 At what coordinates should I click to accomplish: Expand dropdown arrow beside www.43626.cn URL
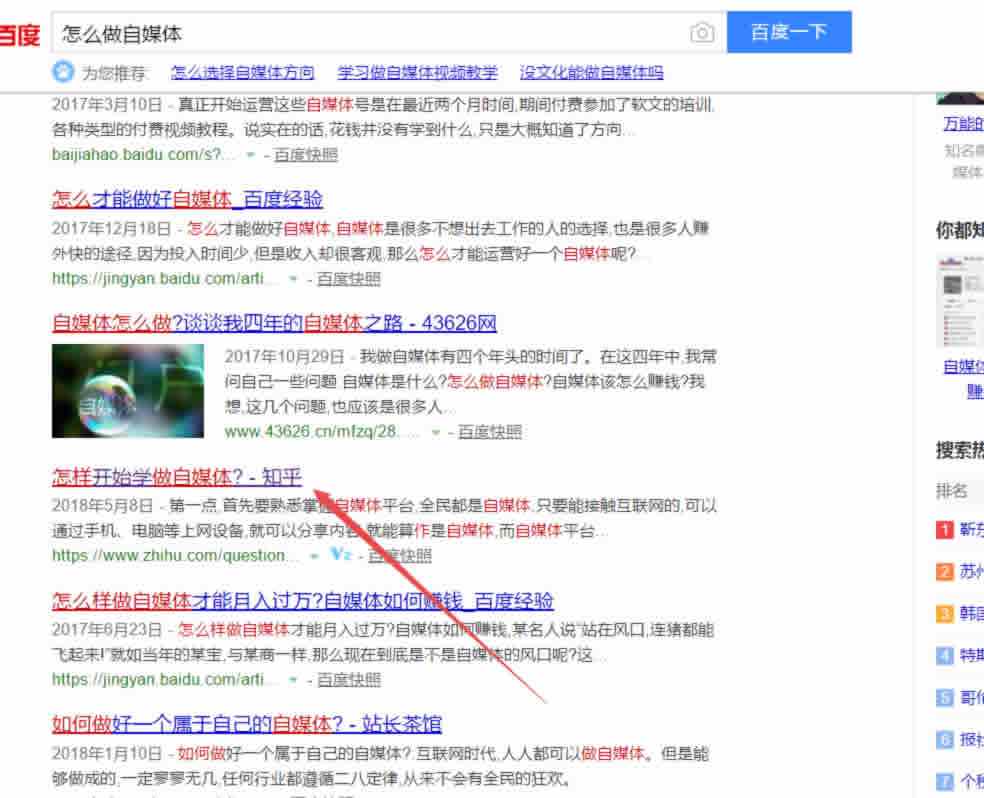pyautogui.click(x=435, y=432)
